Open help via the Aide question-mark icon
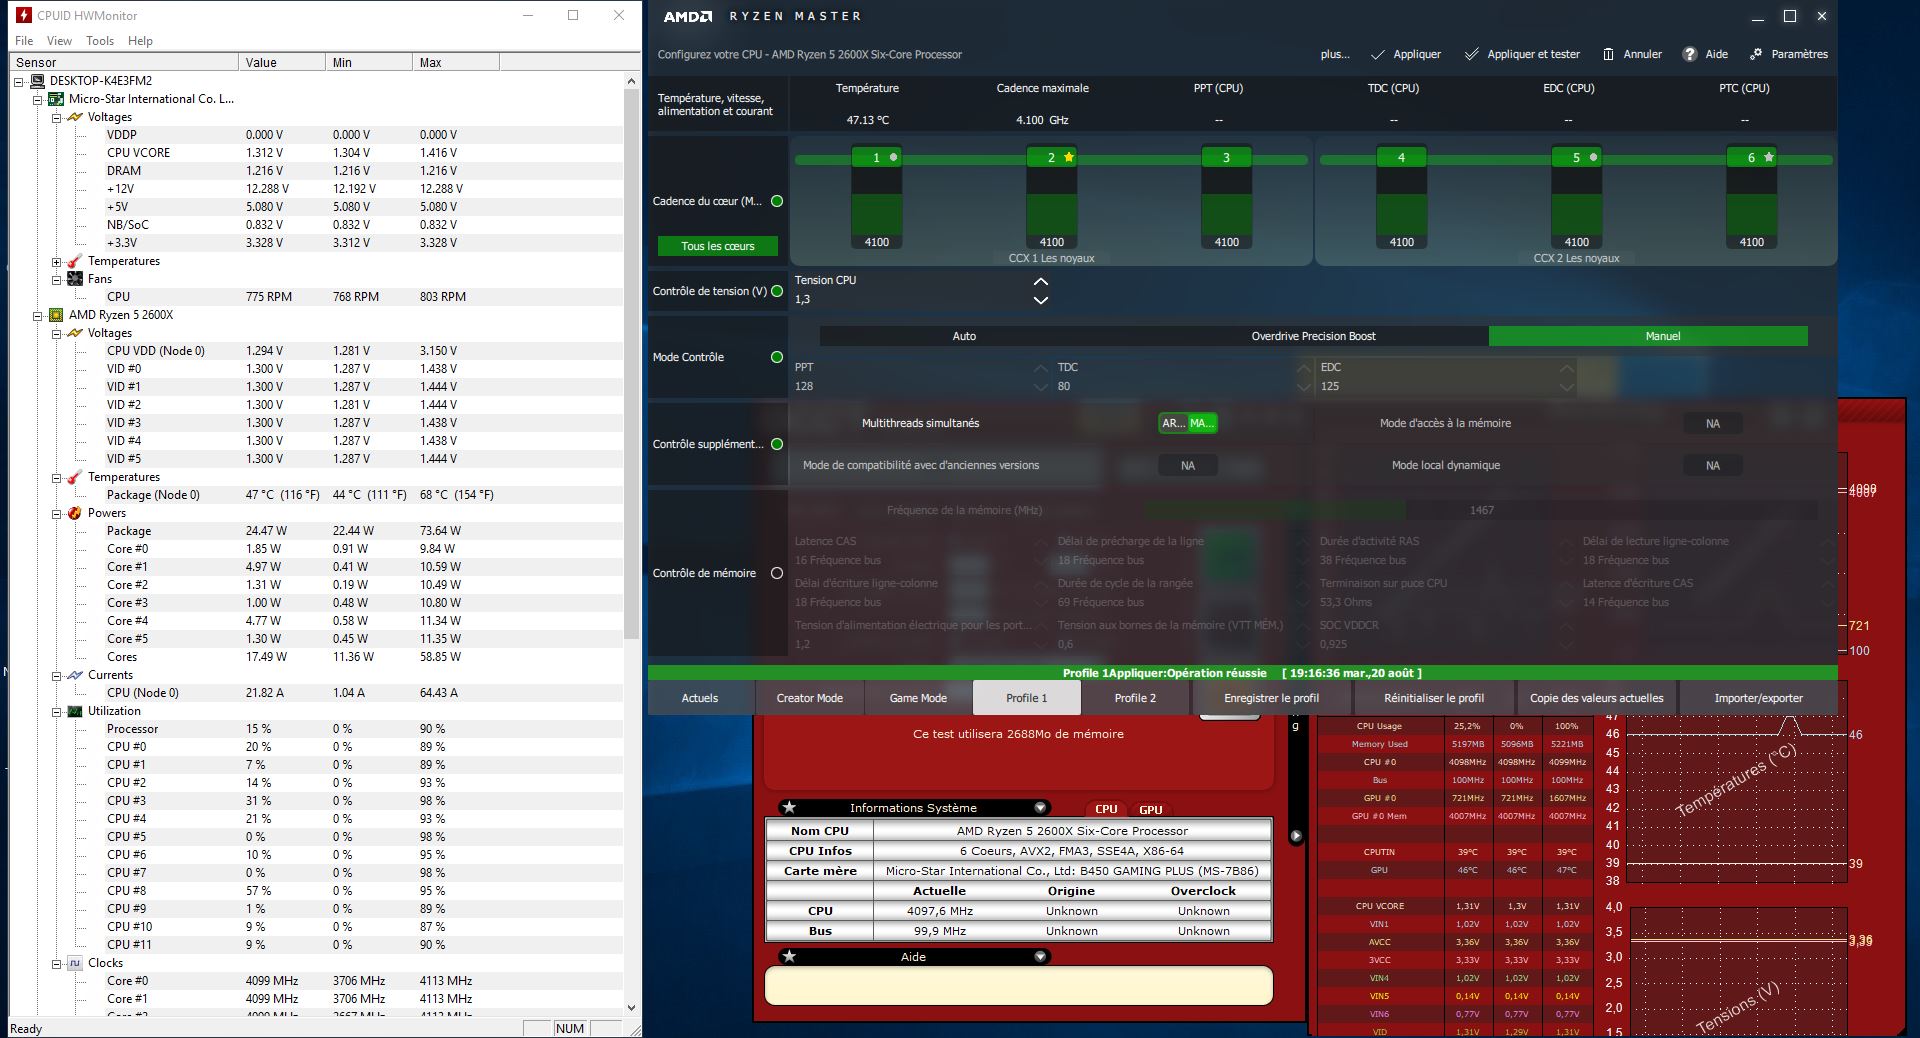The width and height of the screenshot is (1920, 1038). point(1690,54)
